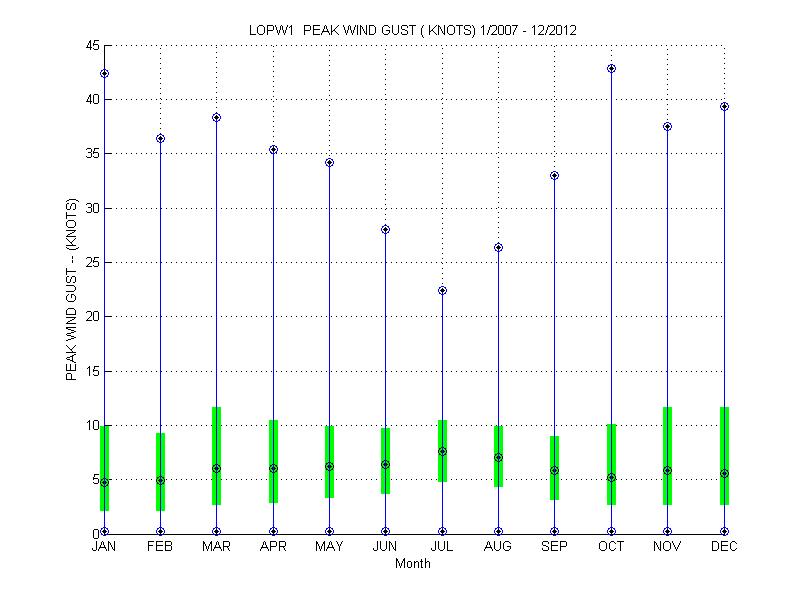
Task: Select the March maximum gust marker
Action: [216, 117]
